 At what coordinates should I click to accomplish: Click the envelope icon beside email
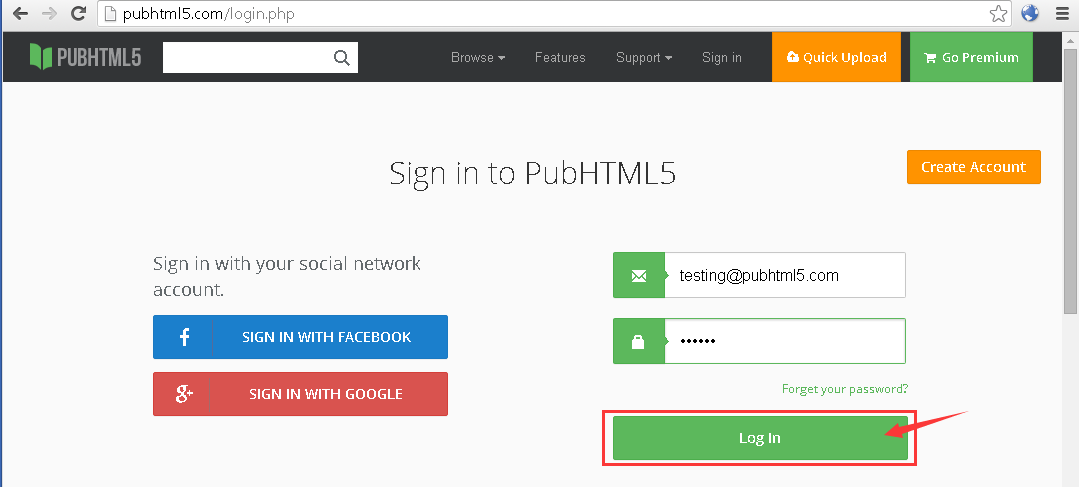click(x=638, y=275)
